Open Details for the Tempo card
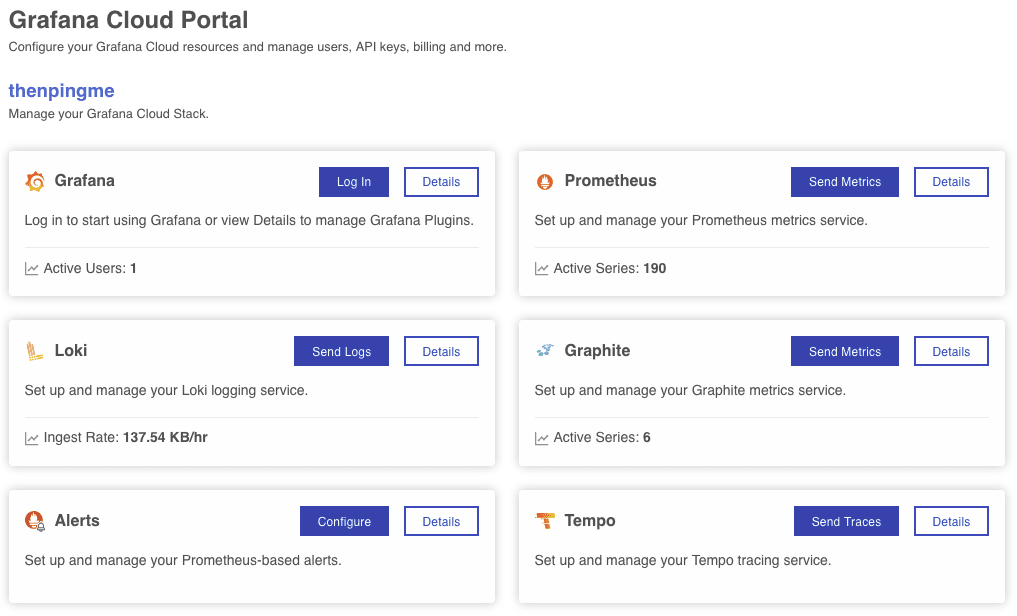1017x616 pixels. click(x=951, y=521)
